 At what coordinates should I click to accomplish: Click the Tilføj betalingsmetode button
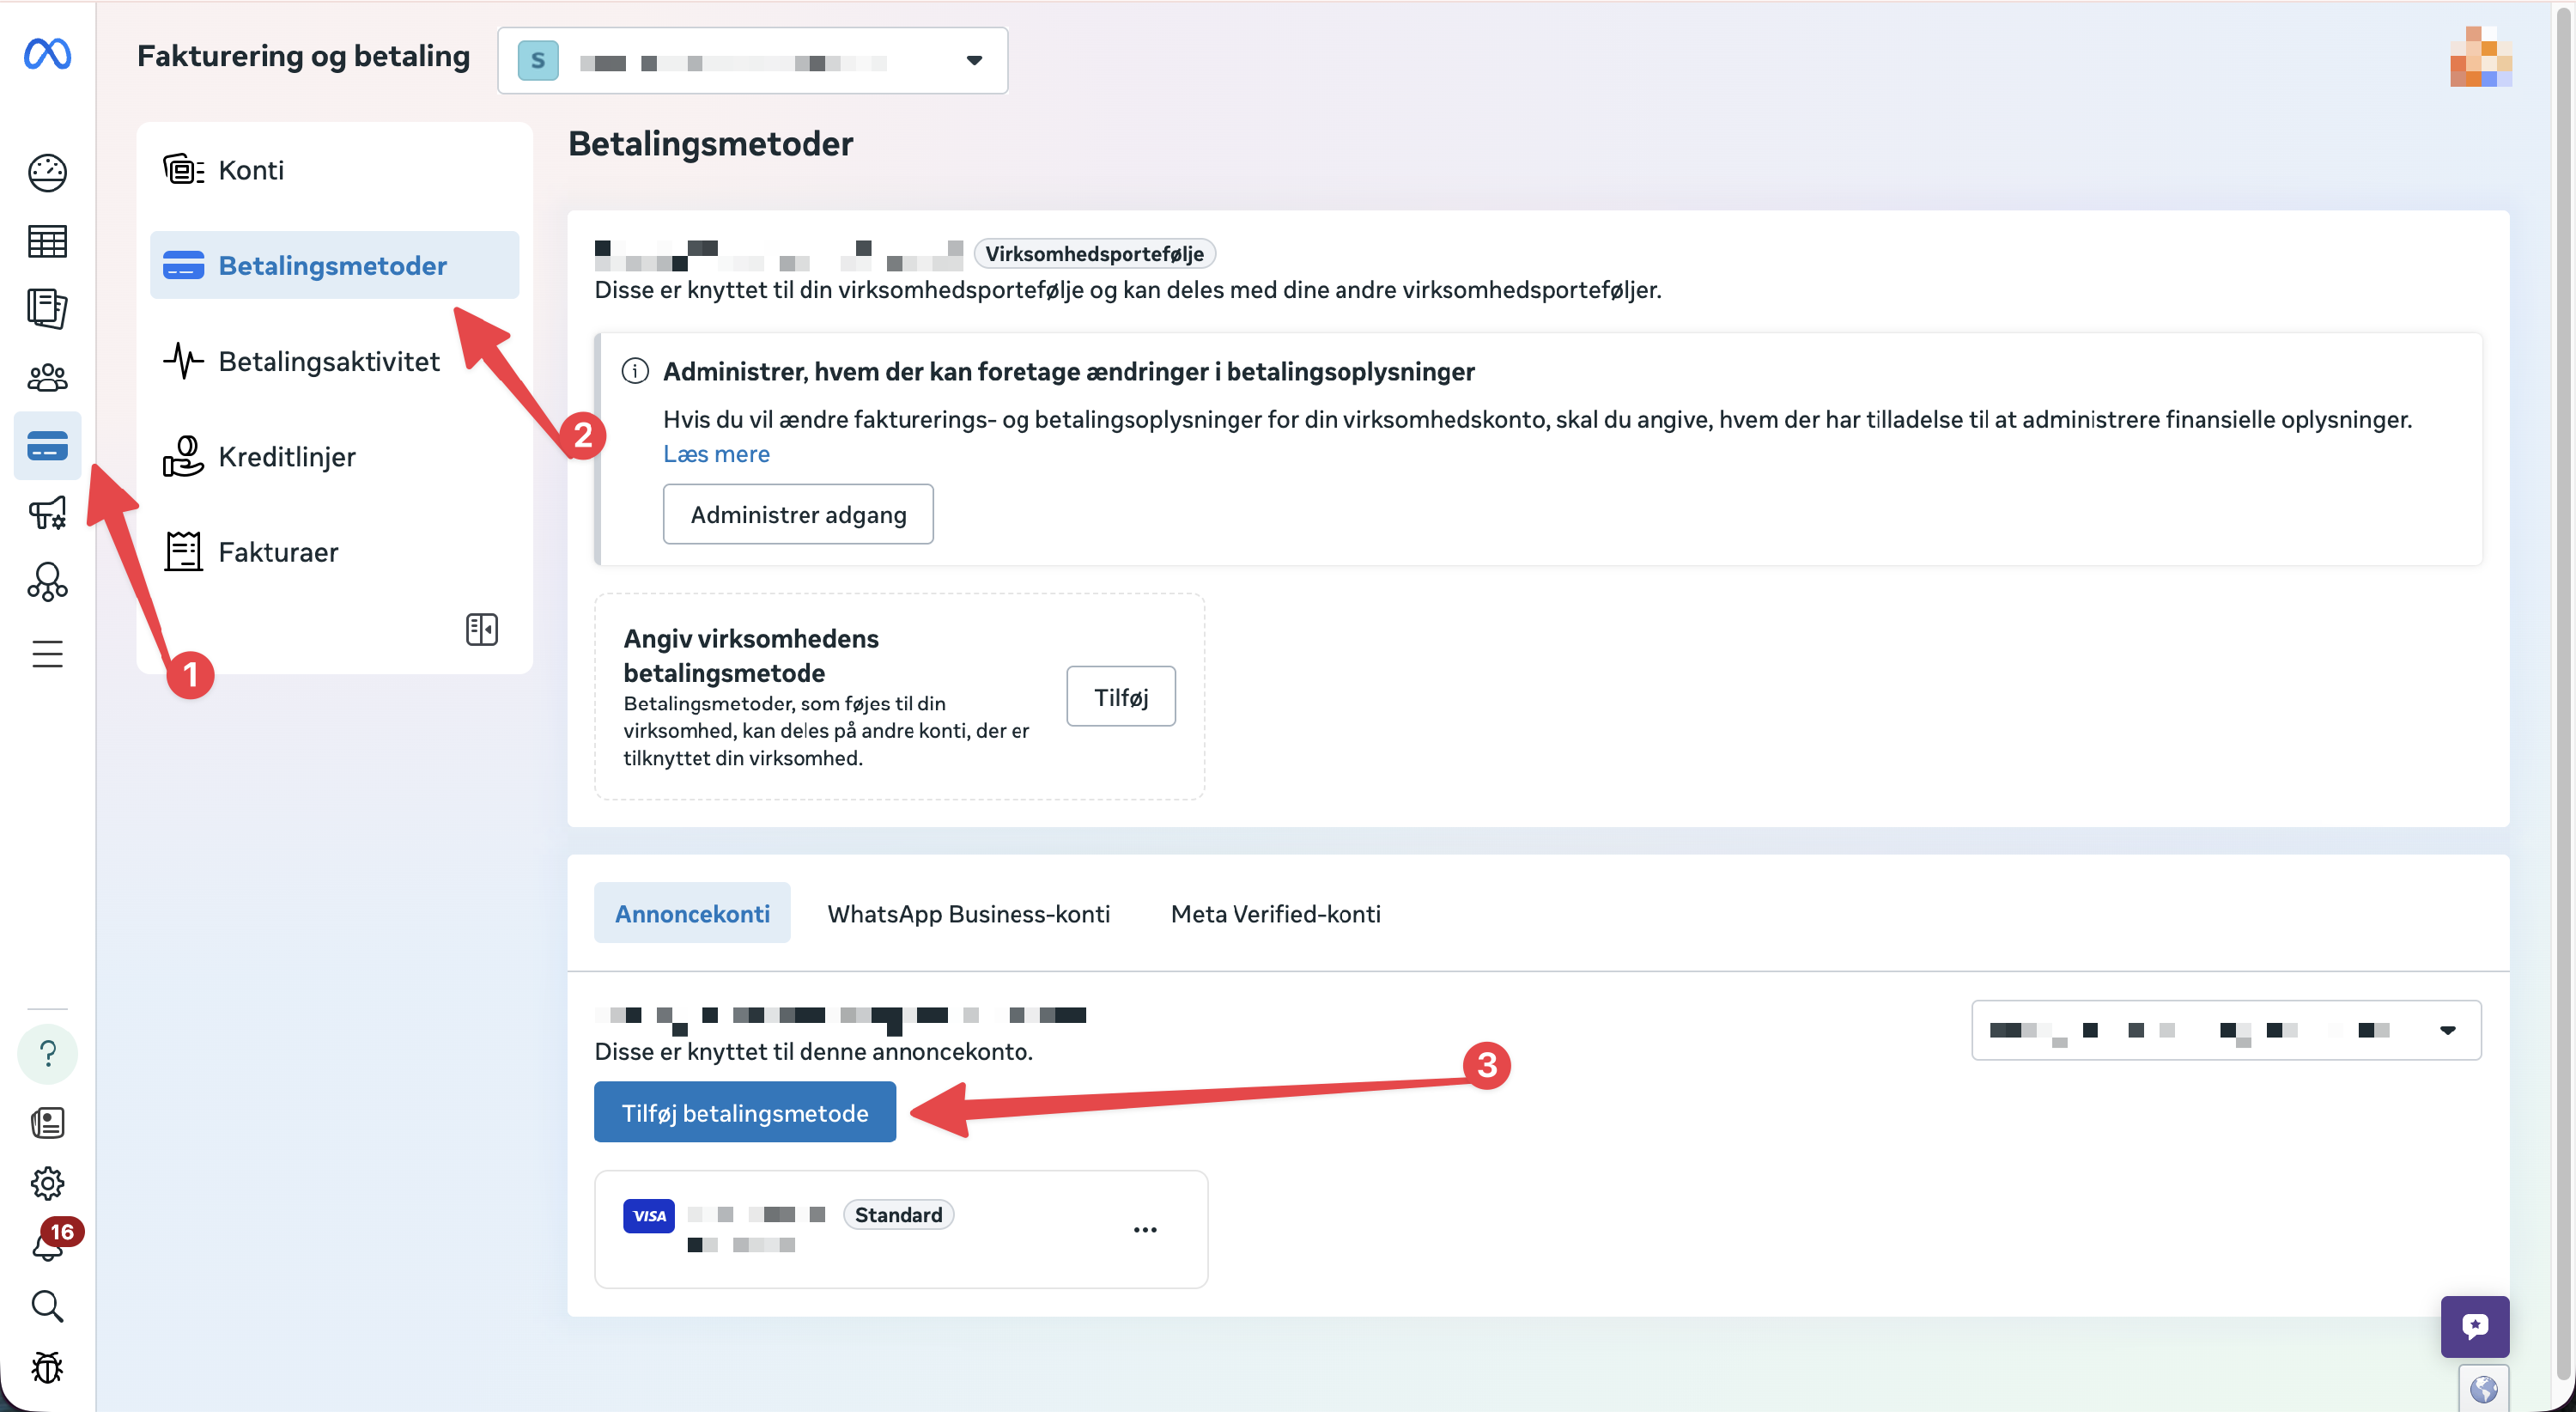pos(744,1112)
